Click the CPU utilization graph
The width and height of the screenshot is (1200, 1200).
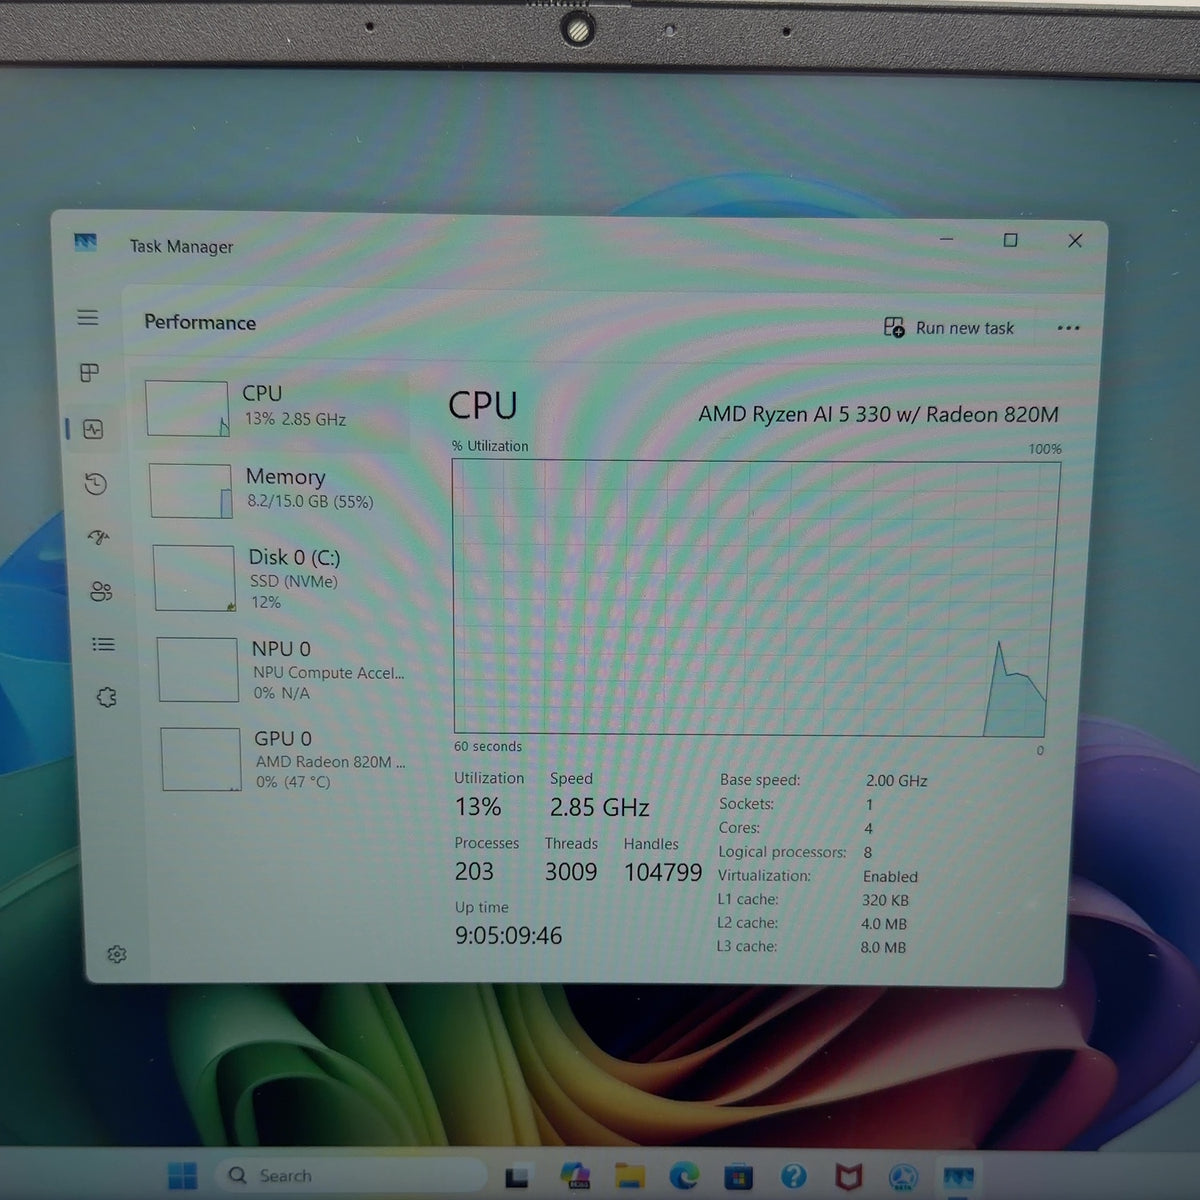(756, 598)
